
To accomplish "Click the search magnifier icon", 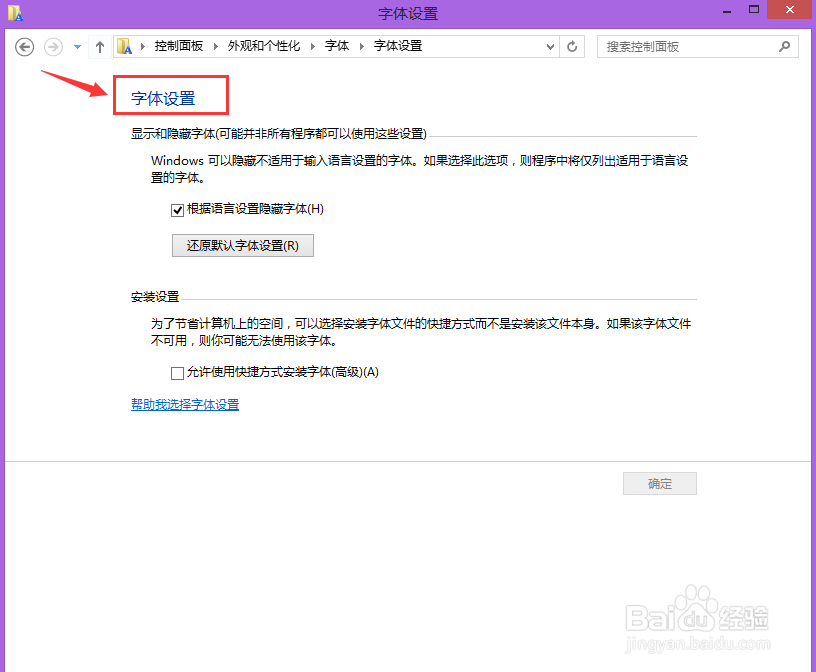I will coord(785,46).
